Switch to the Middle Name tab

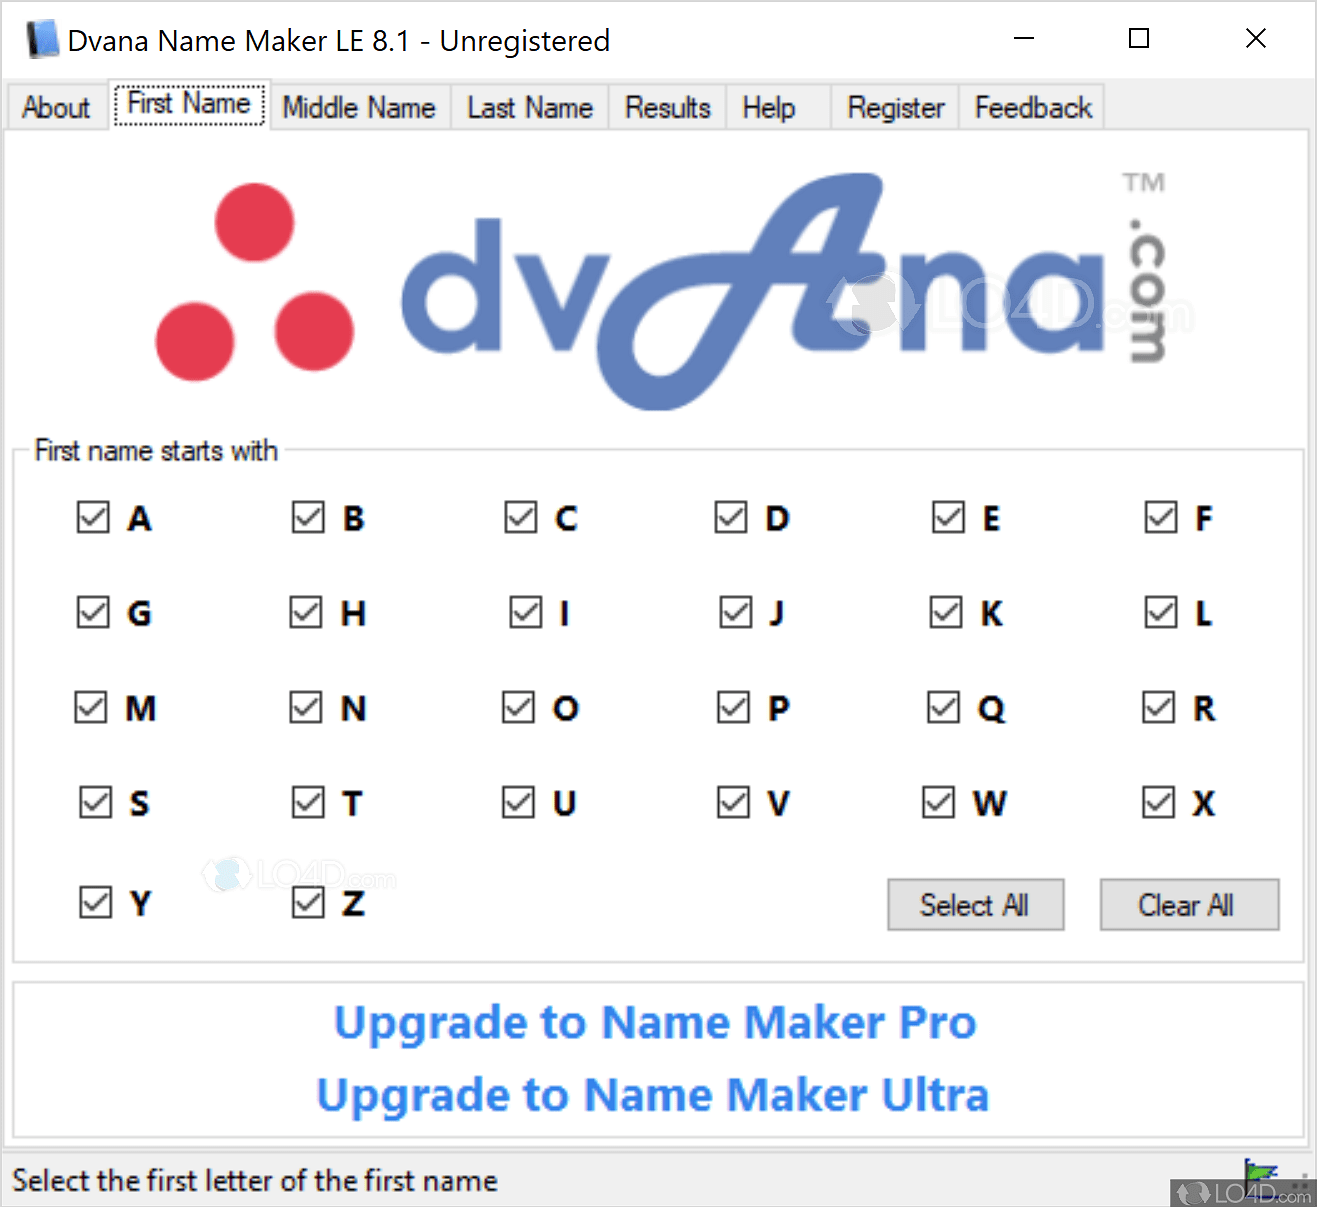(x=359, y=108)
